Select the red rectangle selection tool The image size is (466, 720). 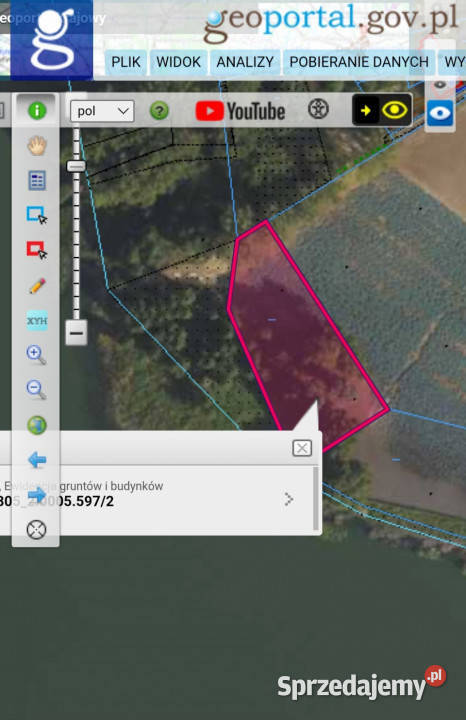tap(37, 250)
